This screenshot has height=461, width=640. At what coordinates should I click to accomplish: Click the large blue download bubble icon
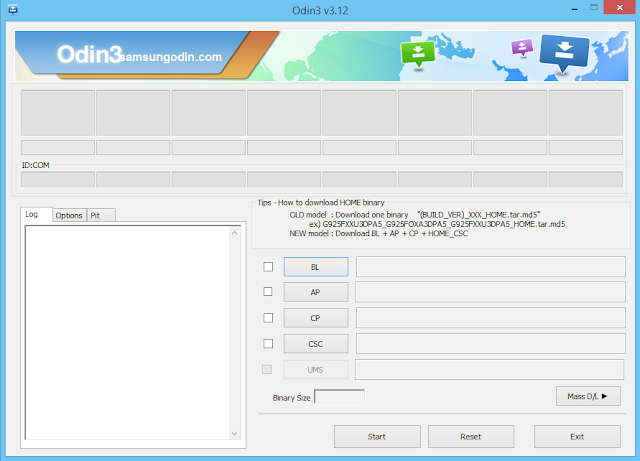[564, 52]
